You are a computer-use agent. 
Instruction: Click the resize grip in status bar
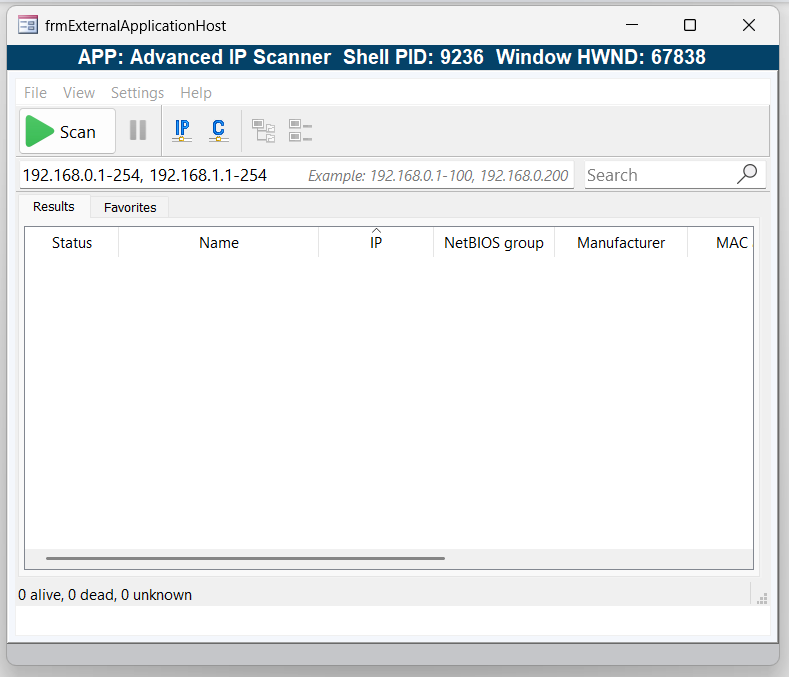point(762,598)
